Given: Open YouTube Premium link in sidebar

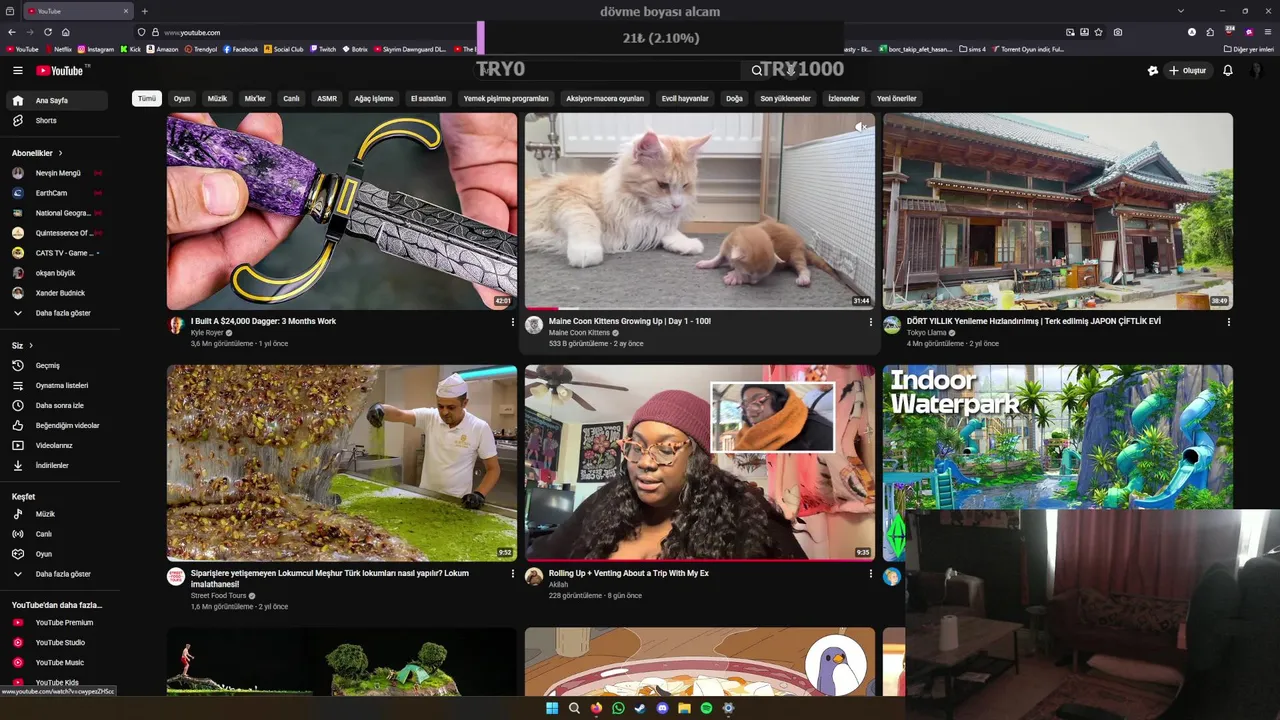Looking at the screenshot, I should [x=56, y=622].
